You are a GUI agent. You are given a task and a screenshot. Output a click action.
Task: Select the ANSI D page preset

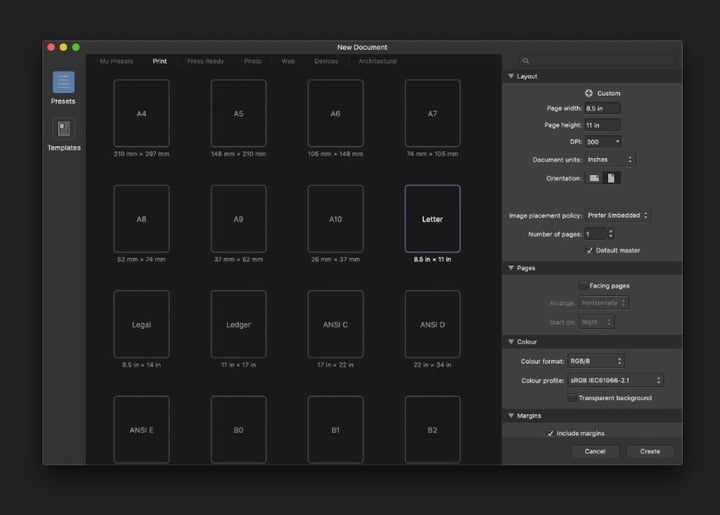point(432,324)
